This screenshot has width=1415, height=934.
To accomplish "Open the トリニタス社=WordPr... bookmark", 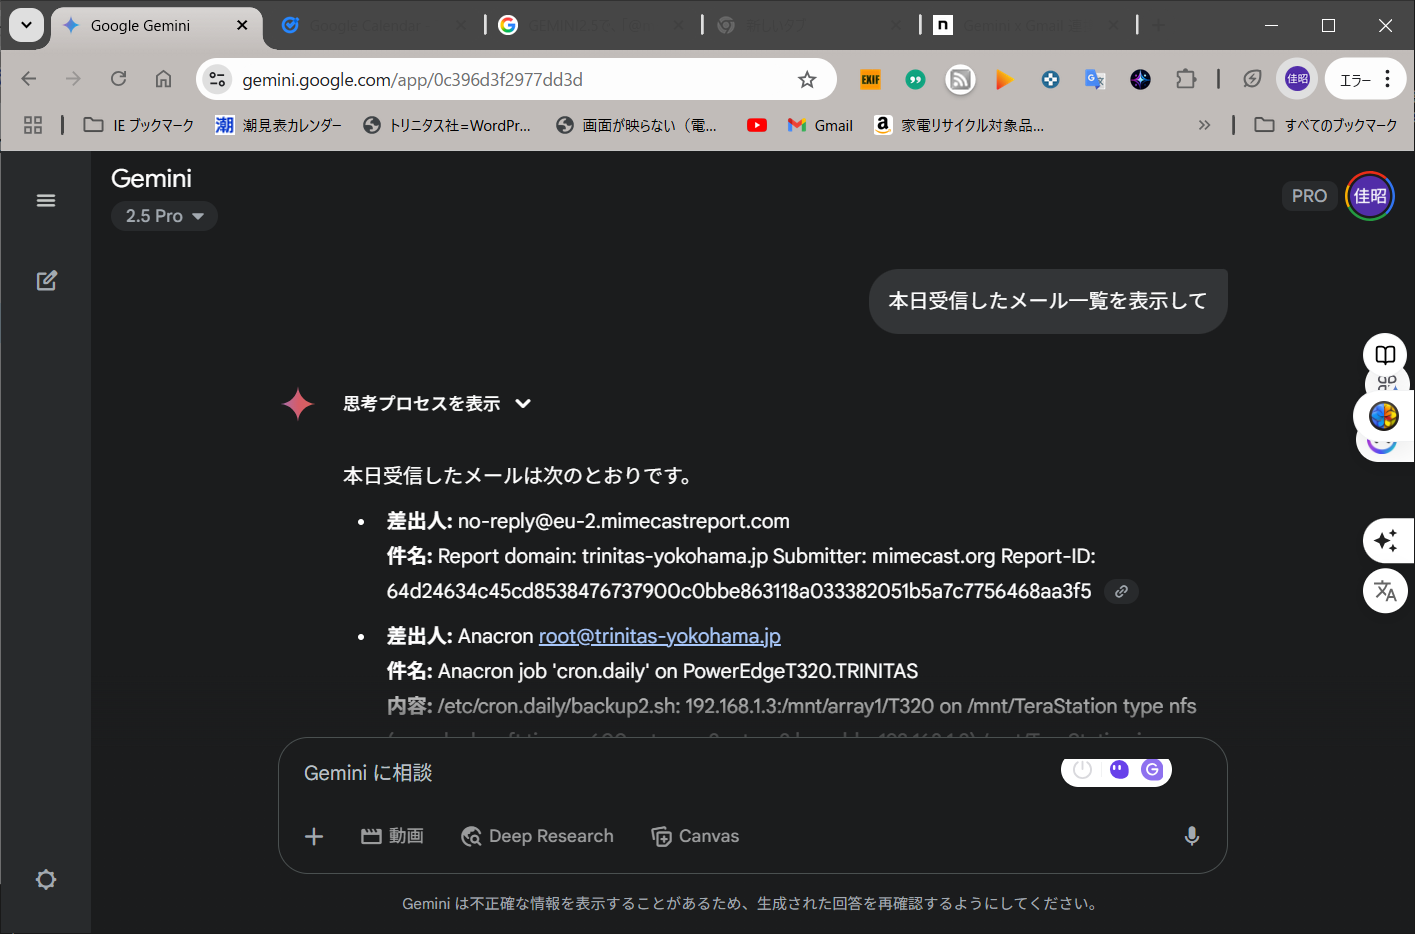I will point(447,125).
